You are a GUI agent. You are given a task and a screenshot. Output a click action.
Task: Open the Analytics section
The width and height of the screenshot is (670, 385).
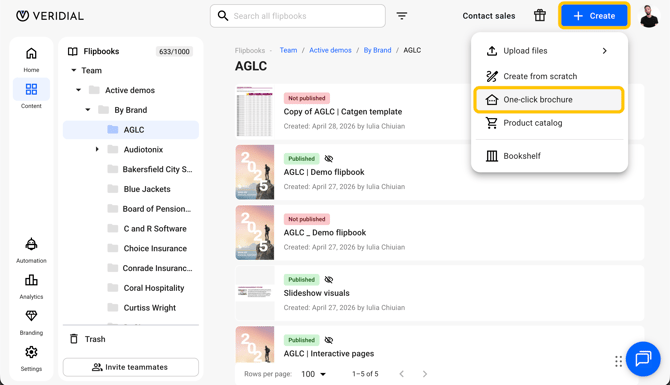31,286
